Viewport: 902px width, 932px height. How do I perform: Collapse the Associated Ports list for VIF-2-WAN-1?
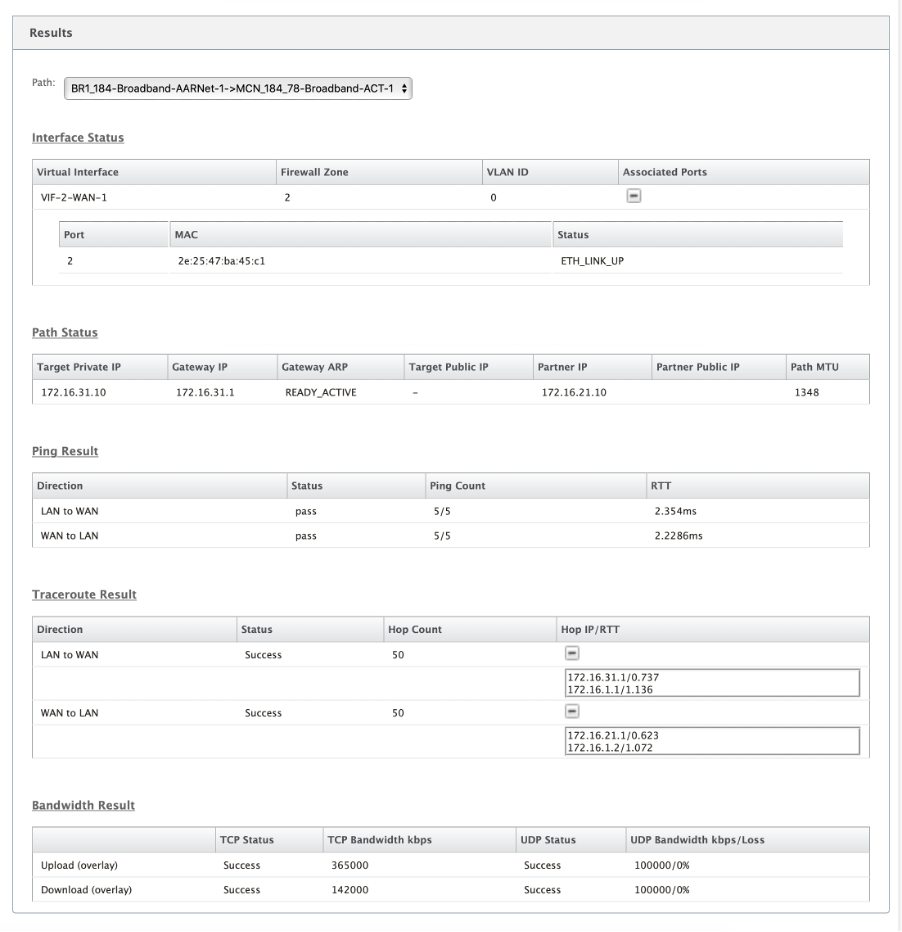point(633,196)
